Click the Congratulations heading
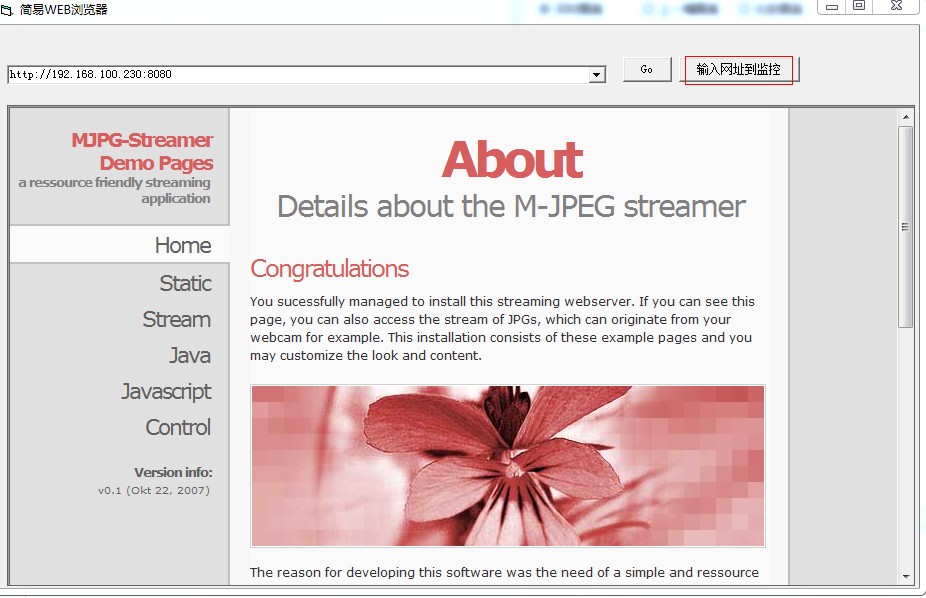This screenshot has height=598, width=926. point(329,269)
